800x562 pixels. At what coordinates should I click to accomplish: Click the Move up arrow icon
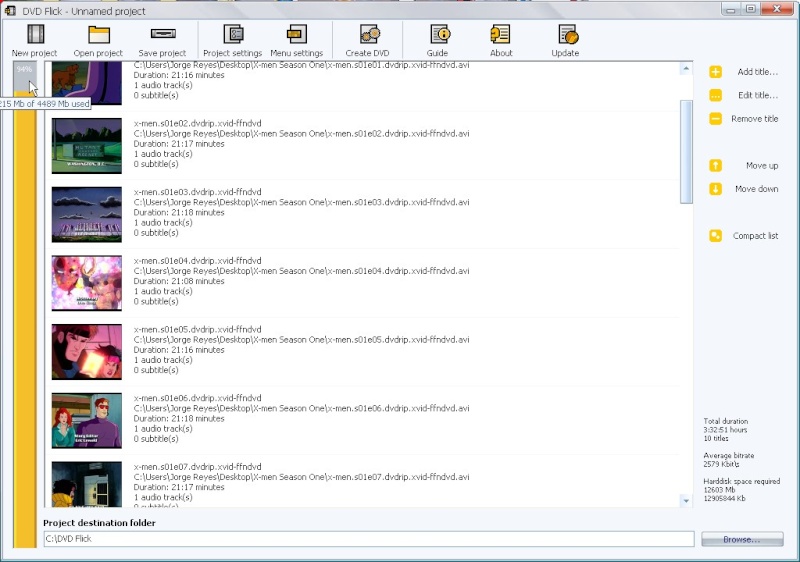(715, 166)
